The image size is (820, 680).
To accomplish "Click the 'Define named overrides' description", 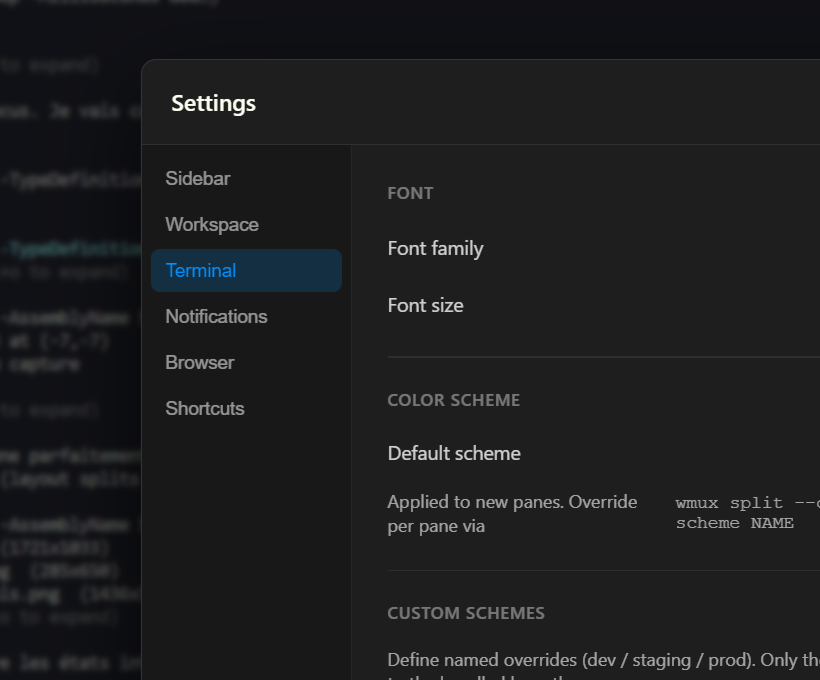I will click(x=603, y=667).
